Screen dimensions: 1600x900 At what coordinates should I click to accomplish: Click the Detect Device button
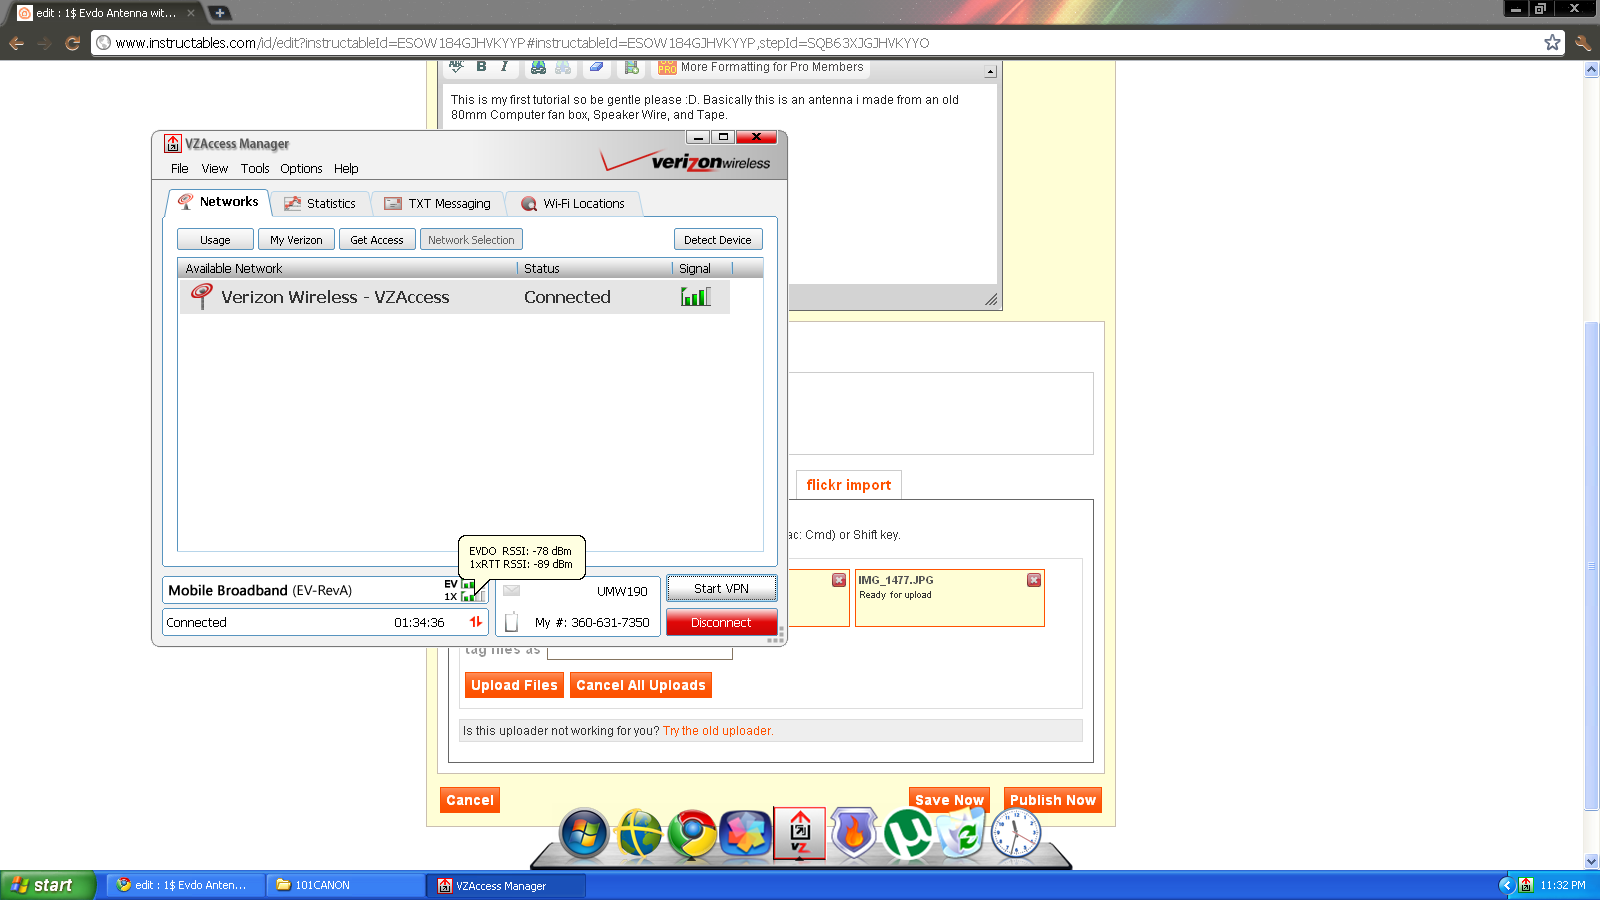pos(718,240)
